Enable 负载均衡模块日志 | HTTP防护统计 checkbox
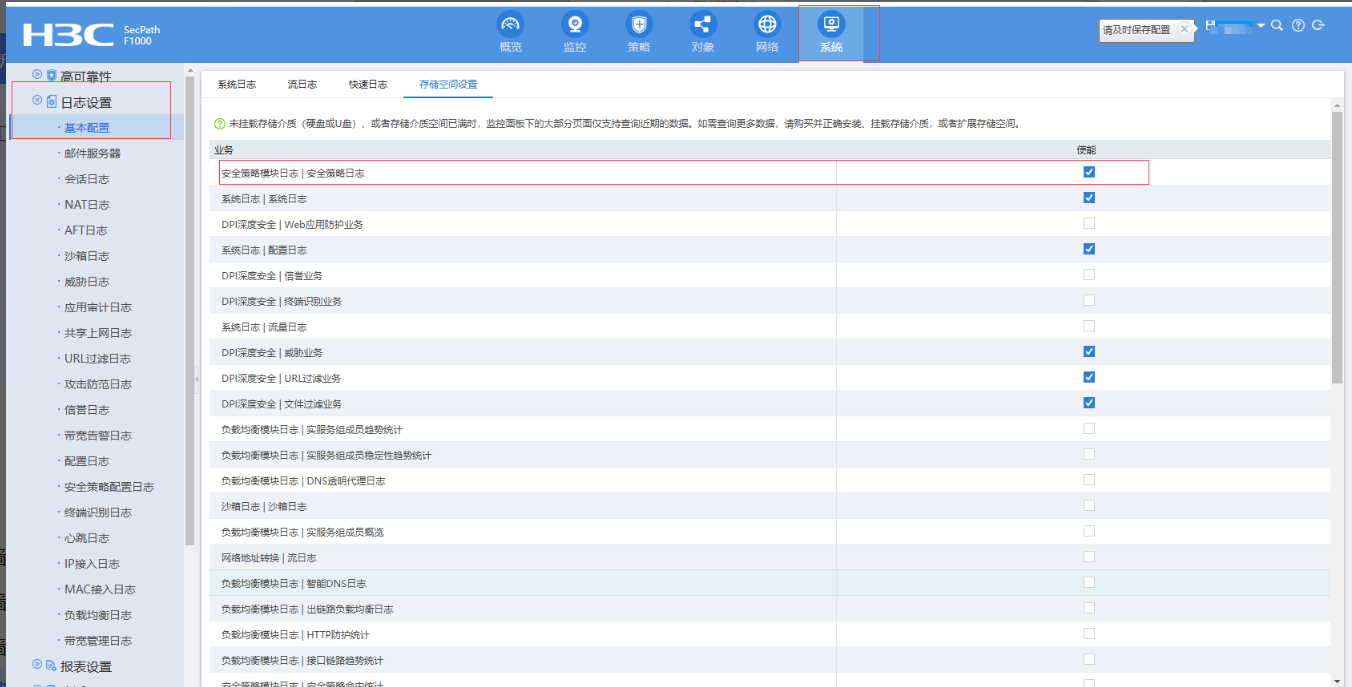Screen dimensions: 1352x687 point(1089,634)
